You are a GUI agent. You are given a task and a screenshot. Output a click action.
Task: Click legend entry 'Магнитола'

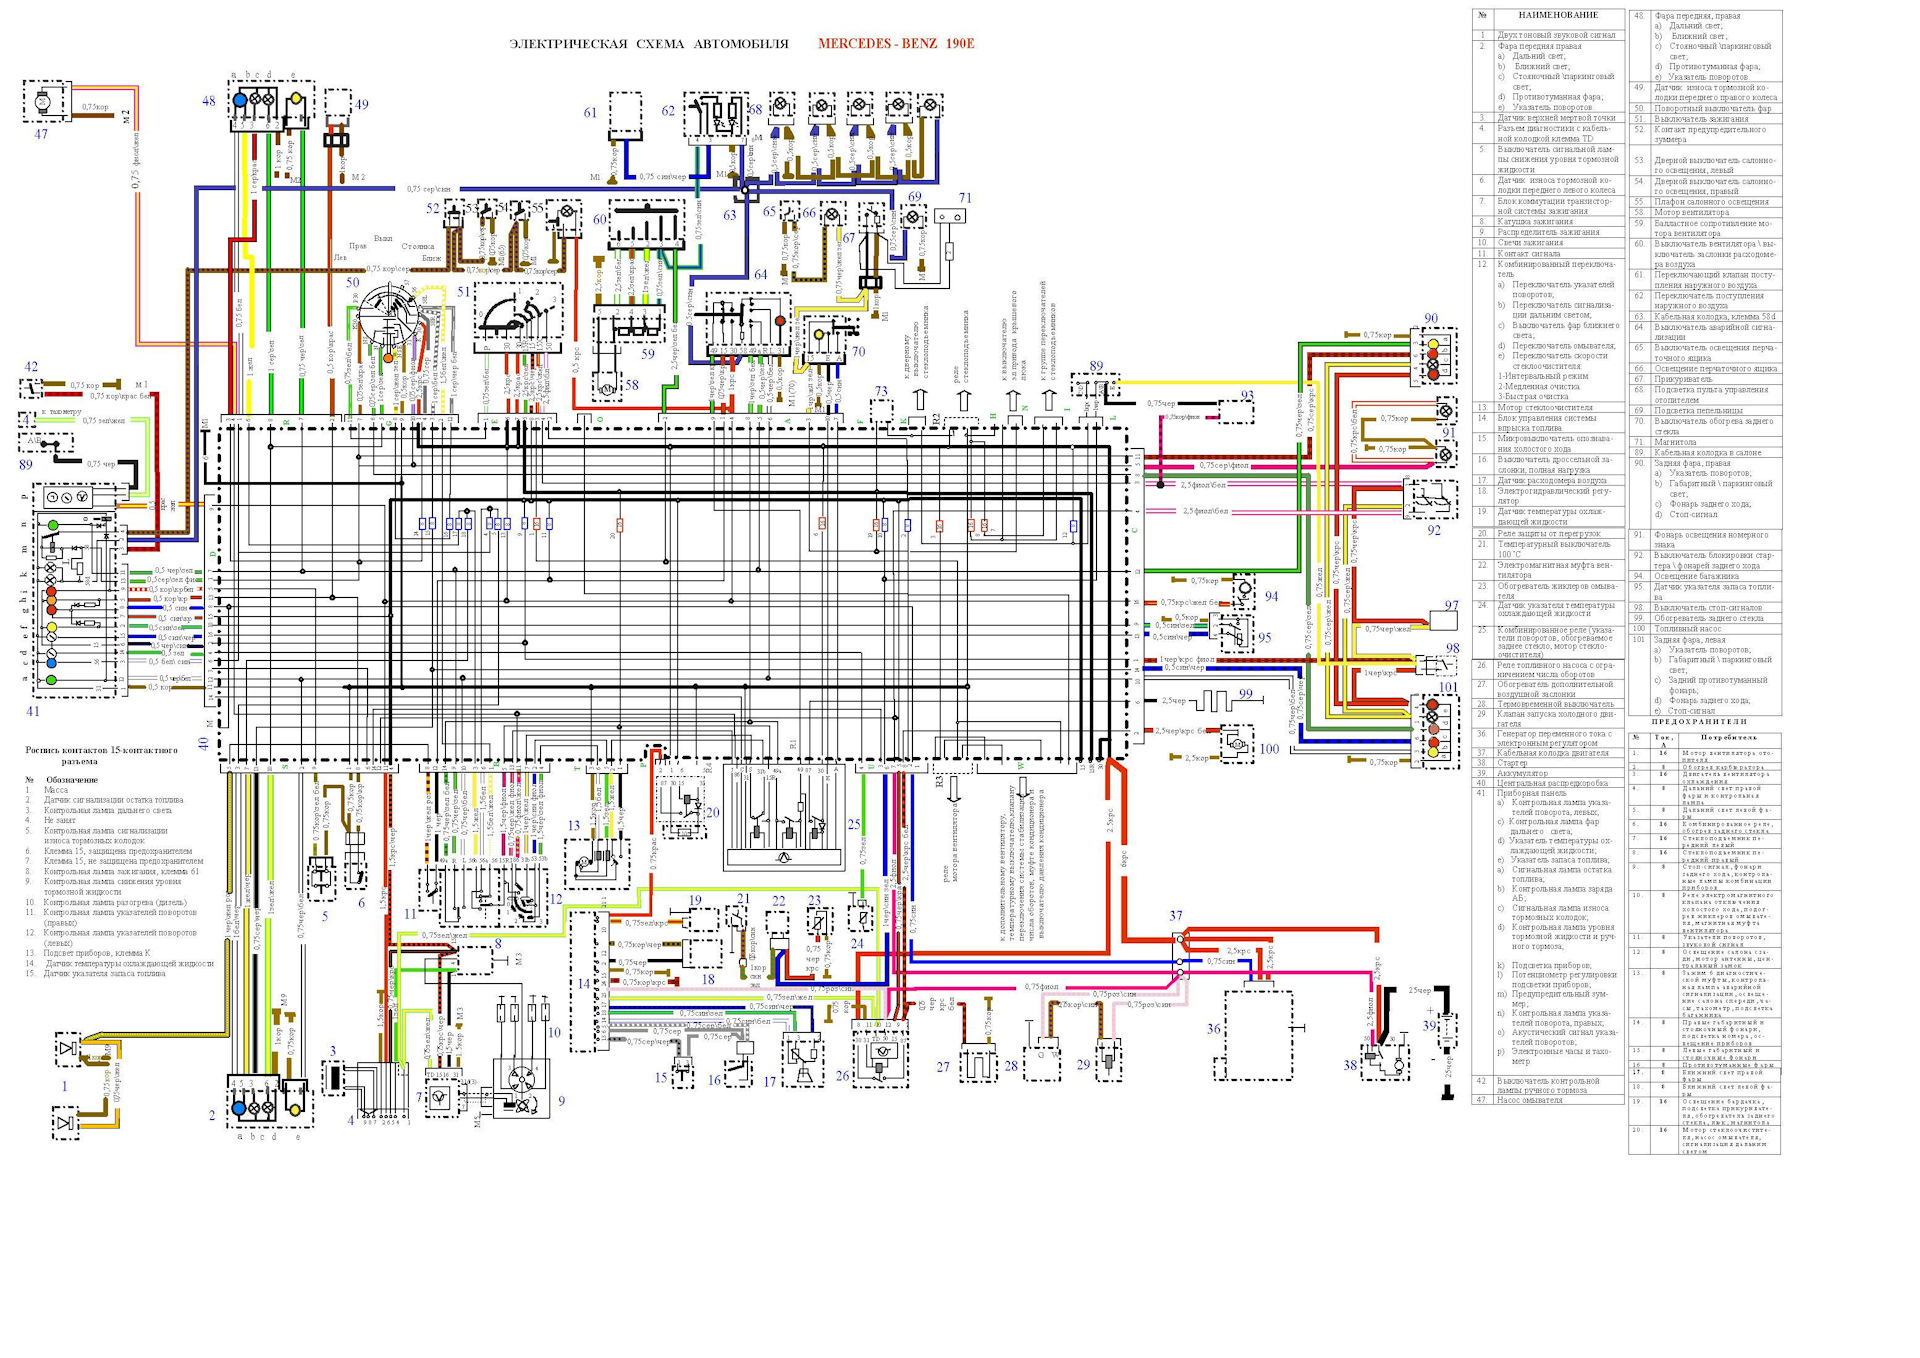pos(1675,442)
